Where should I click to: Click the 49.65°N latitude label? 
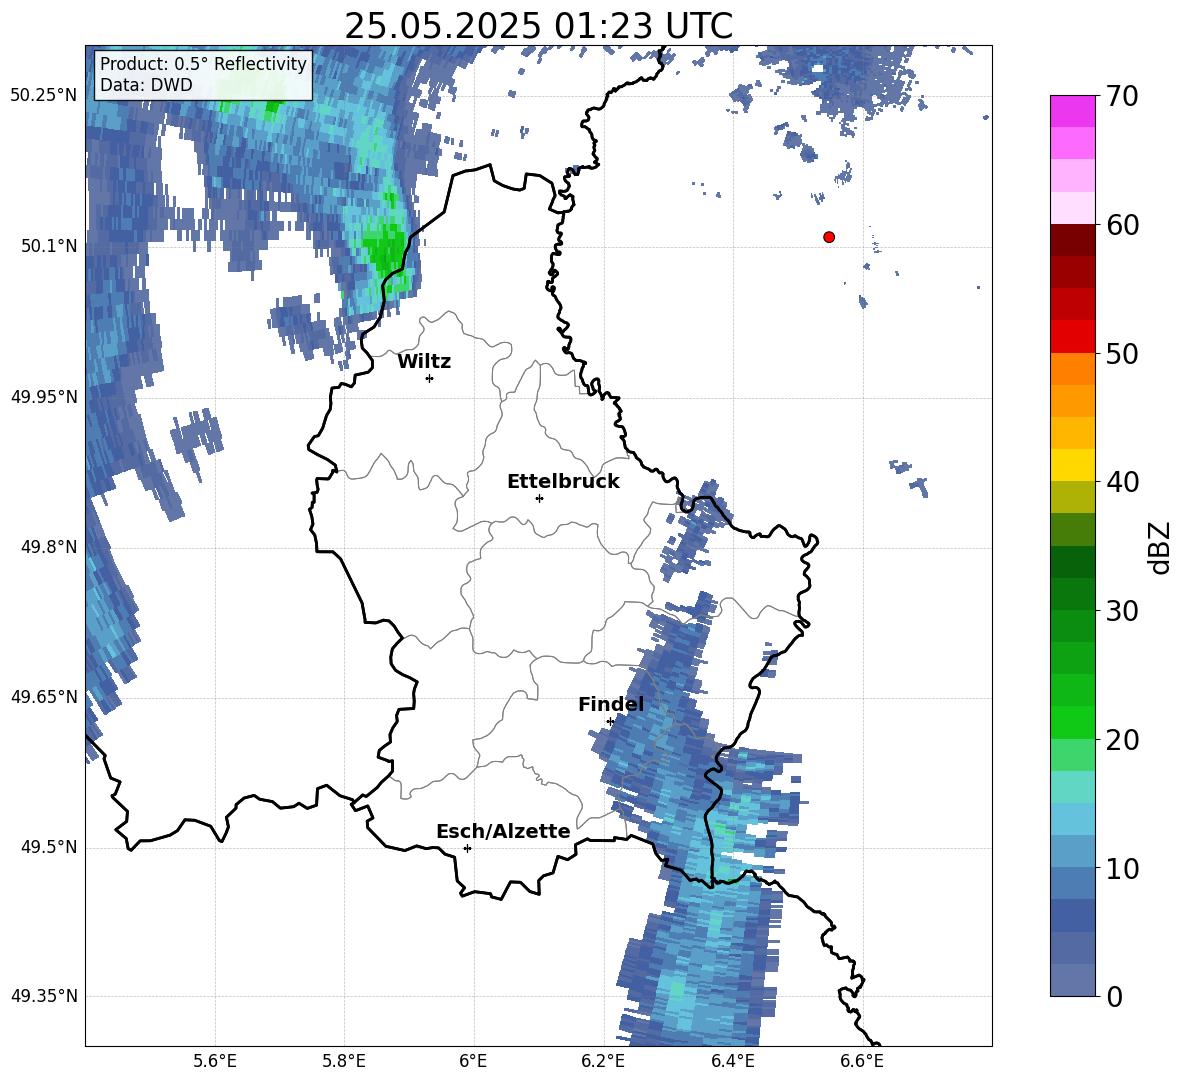point(44,696)
